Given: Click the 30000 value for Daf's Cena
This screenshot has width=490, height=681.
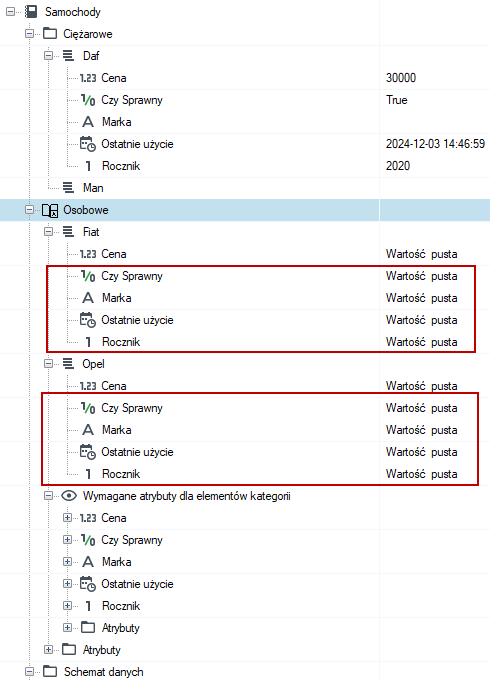Looking at the screenshot, I should (x=401, y=78).
